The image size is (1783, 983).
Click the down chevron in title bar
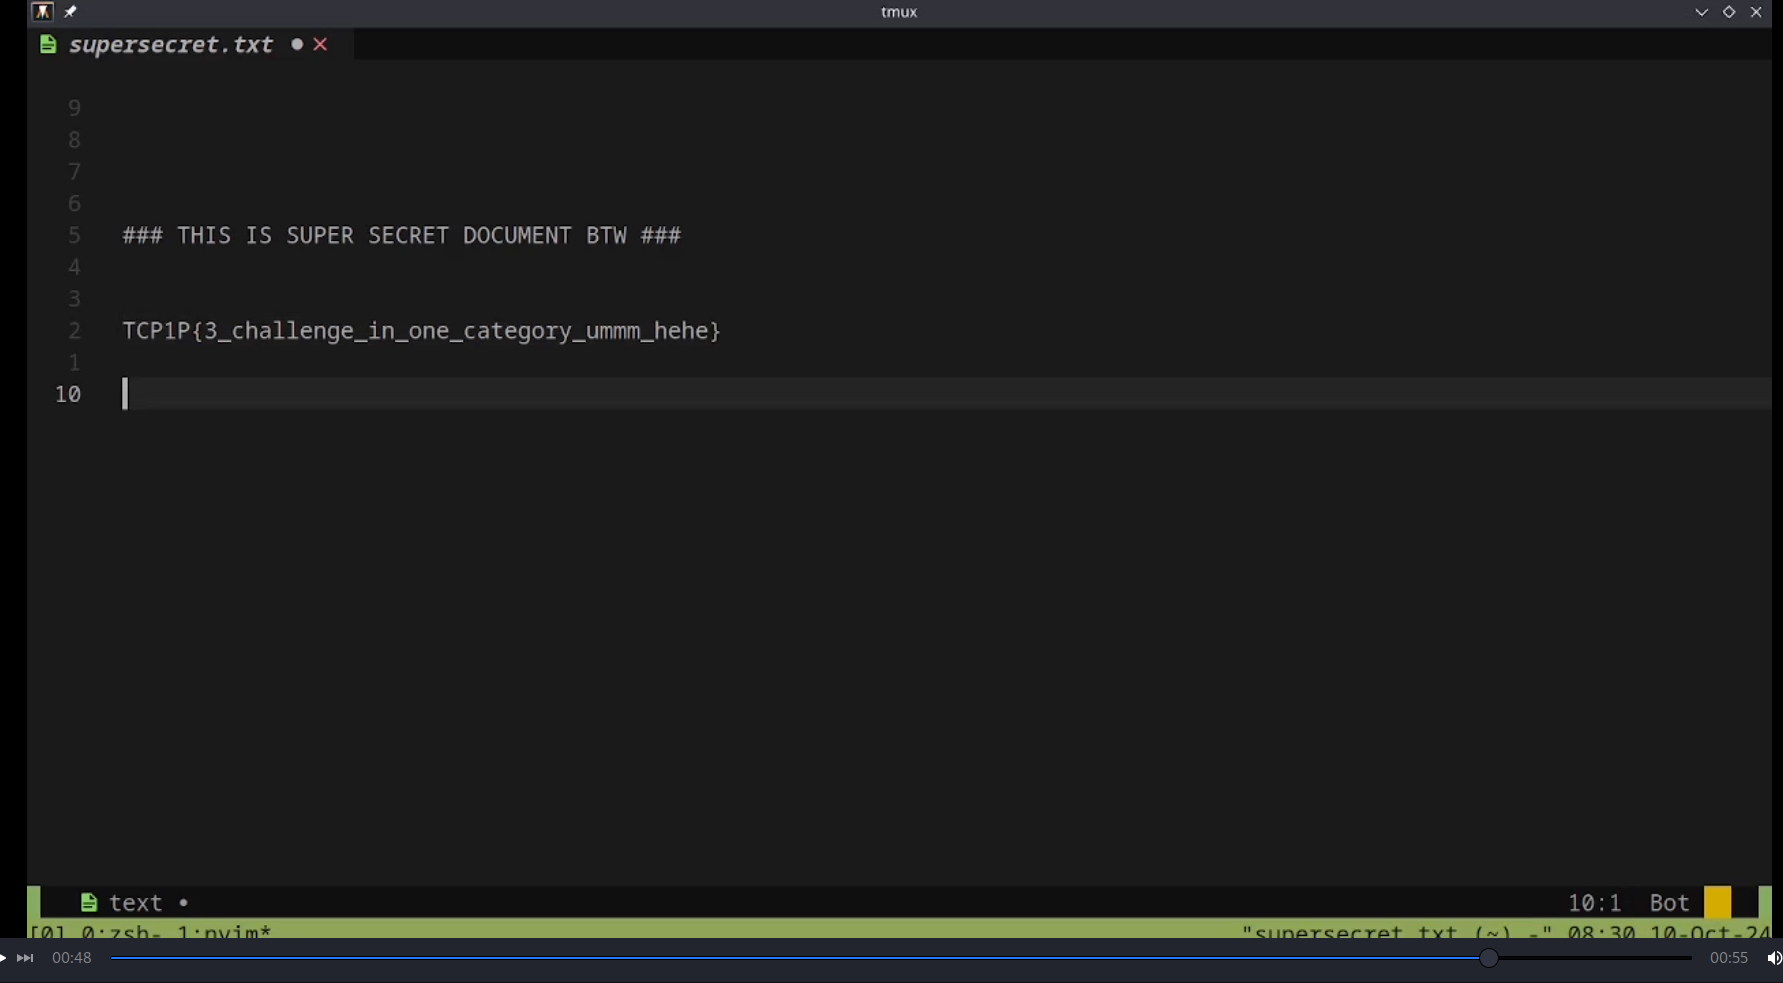pos(1701,12)
